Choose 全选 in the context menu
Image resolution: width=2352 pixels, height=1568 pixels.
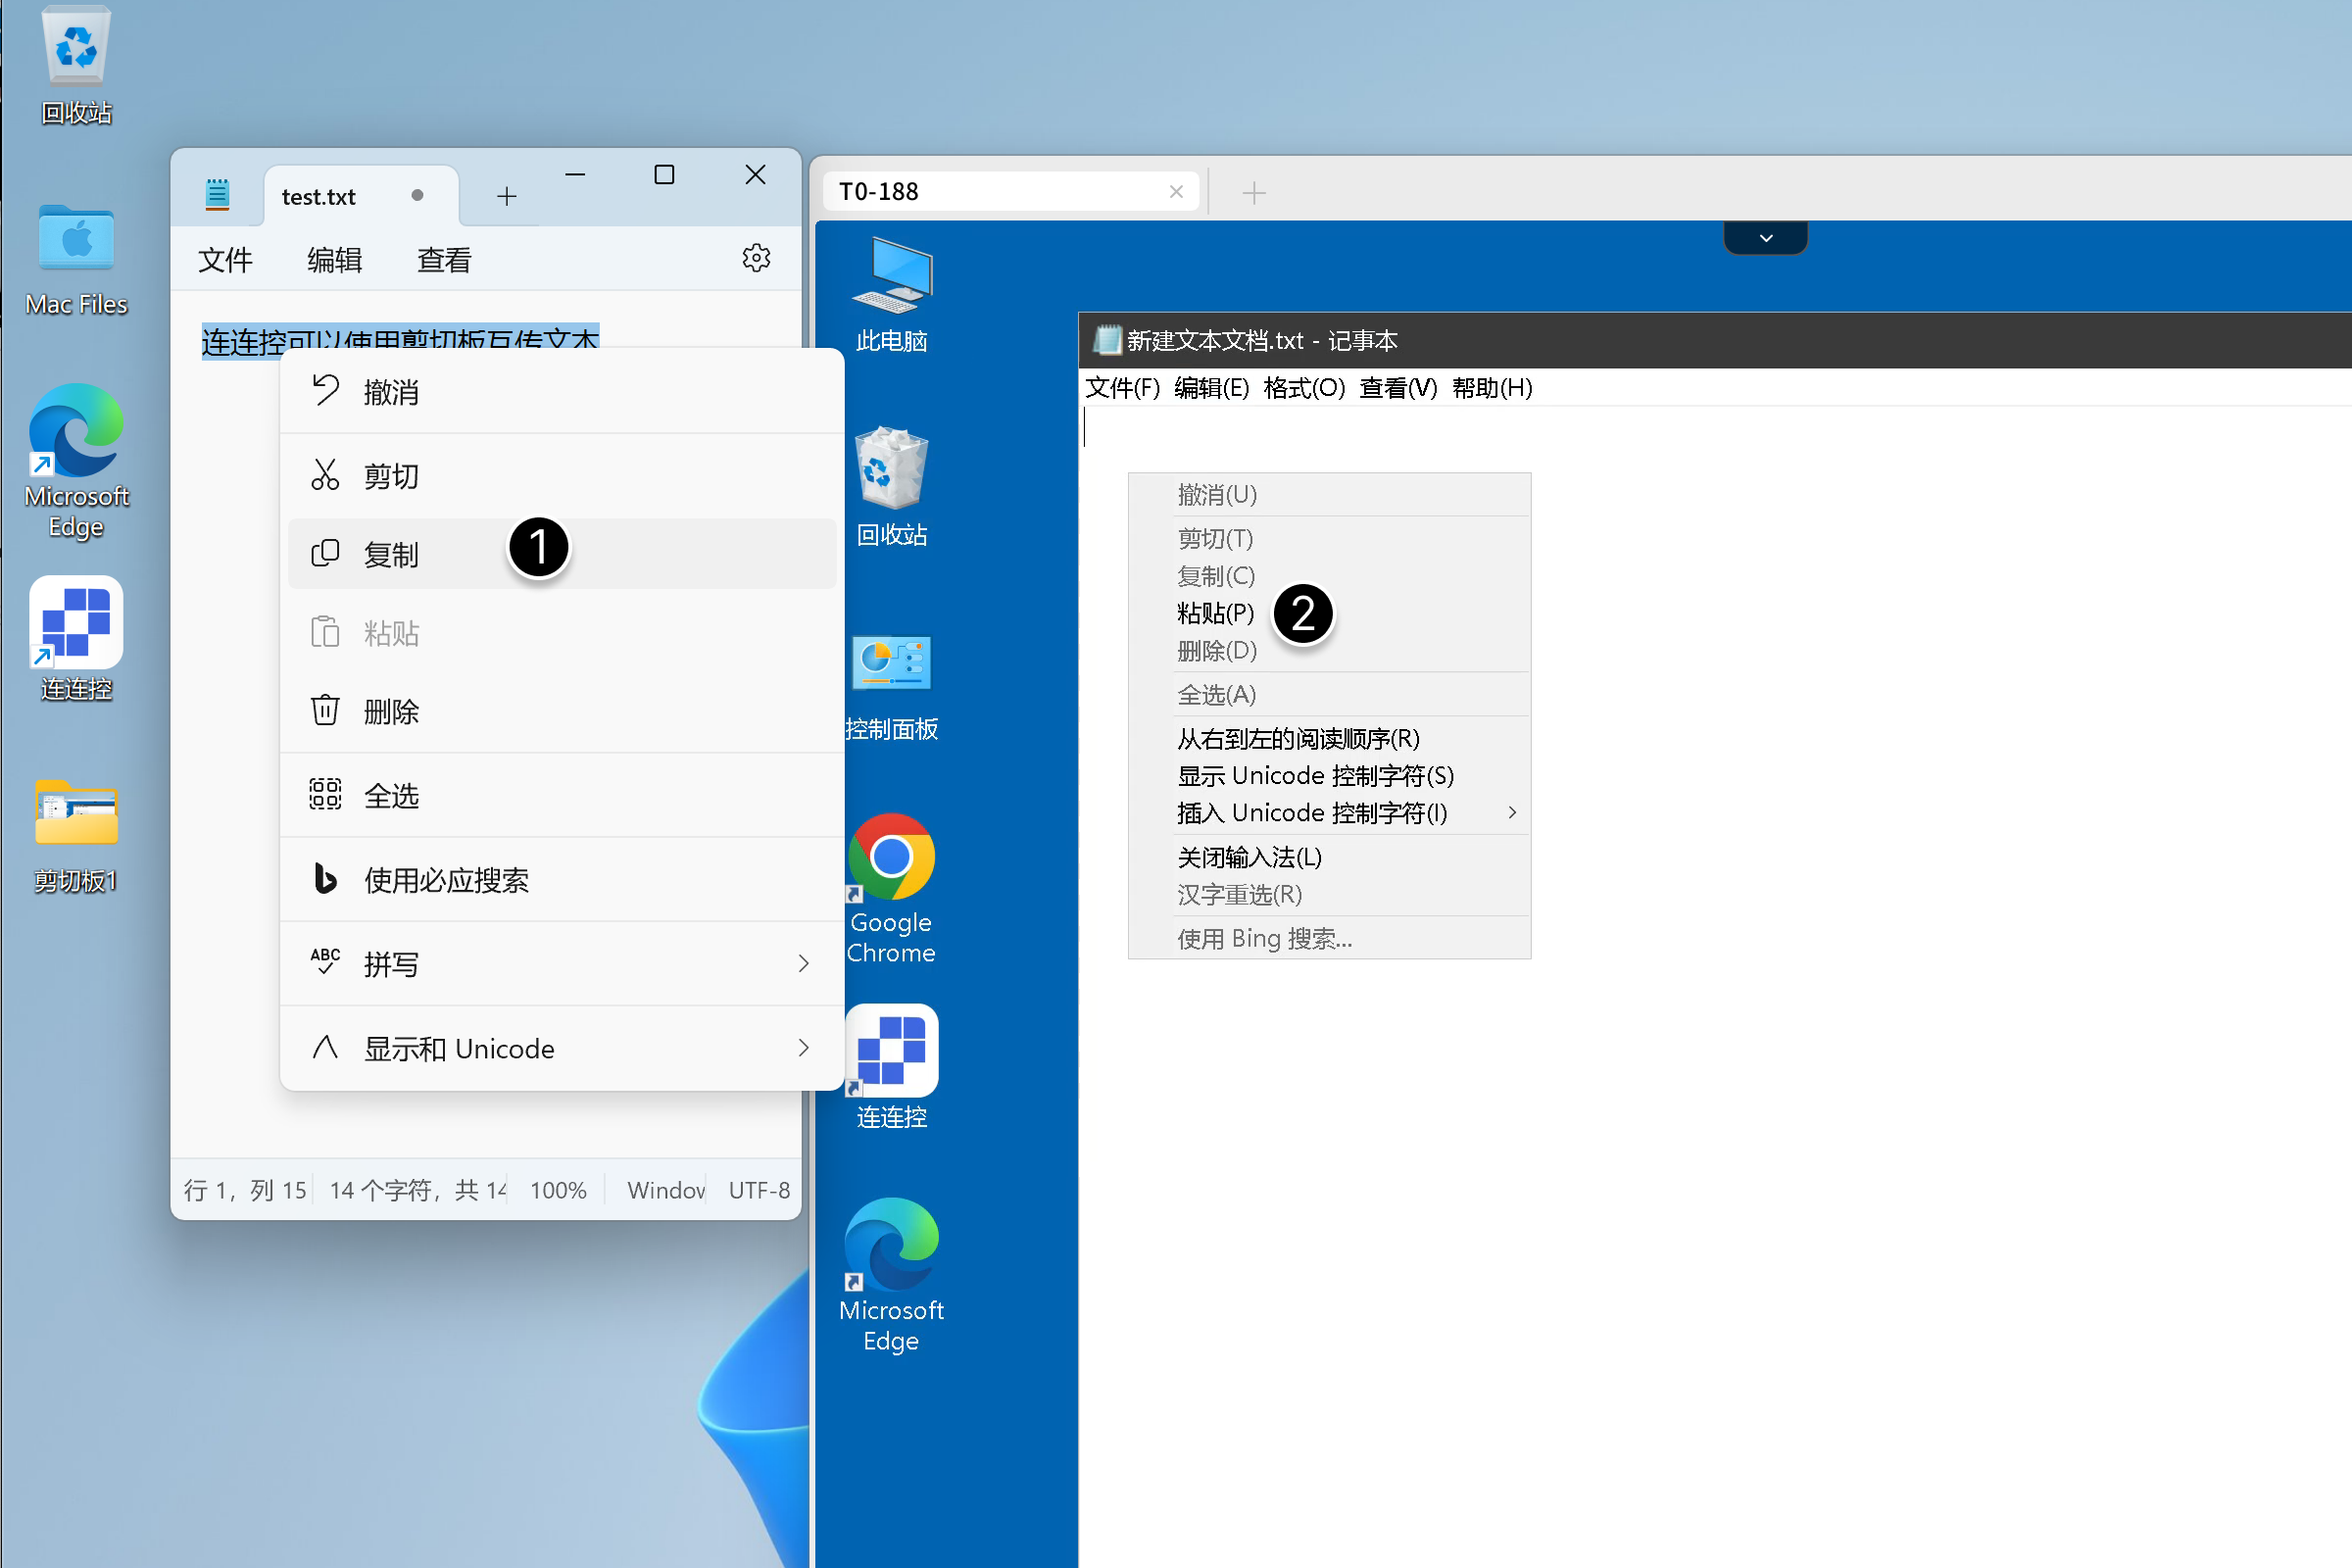pos(562,795)
